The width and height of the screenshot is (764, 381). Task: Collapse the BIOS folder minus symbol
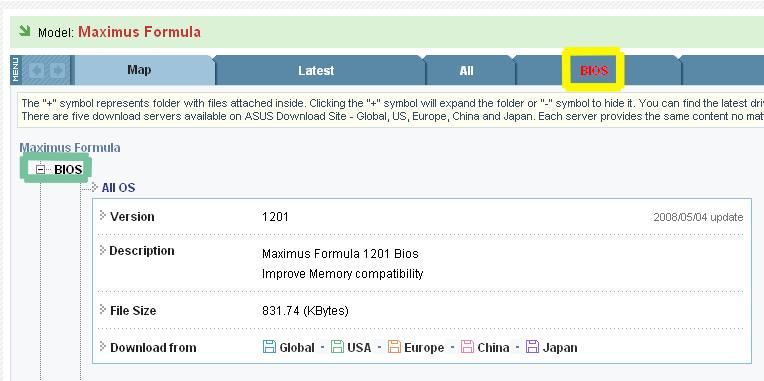click(40, 170)
